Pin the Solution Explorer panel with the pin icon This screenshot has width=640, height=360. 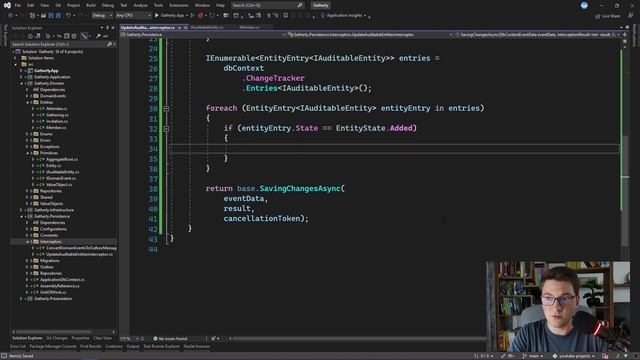click(107, 28)
